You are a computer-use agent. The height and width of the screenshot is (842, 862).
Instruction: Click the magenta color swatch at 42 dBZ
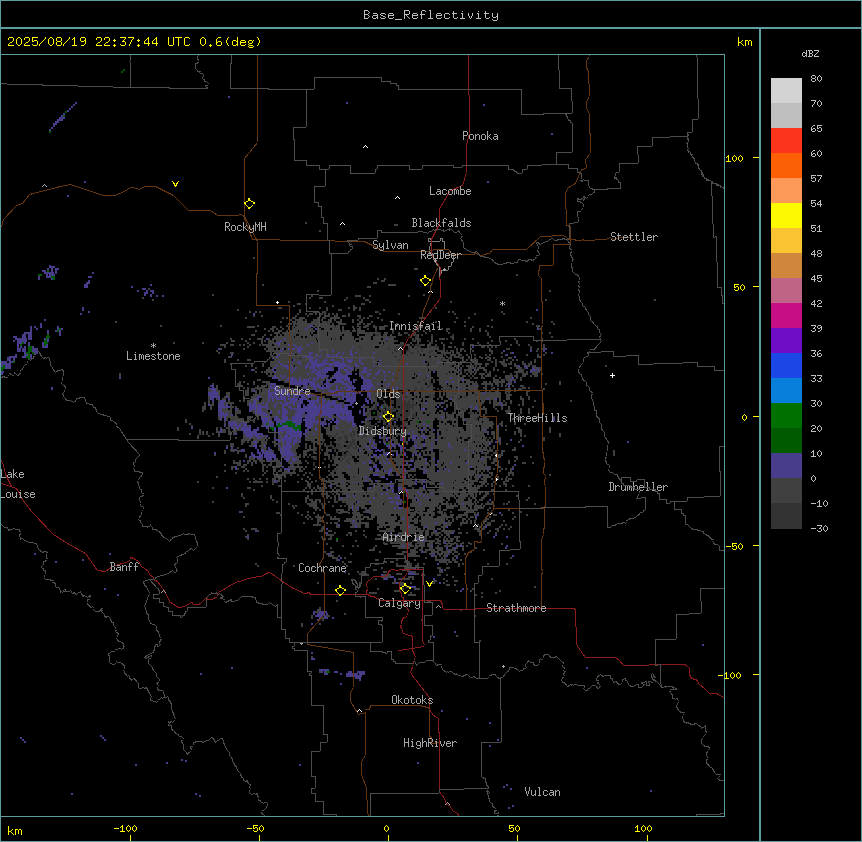click(786, 315)
